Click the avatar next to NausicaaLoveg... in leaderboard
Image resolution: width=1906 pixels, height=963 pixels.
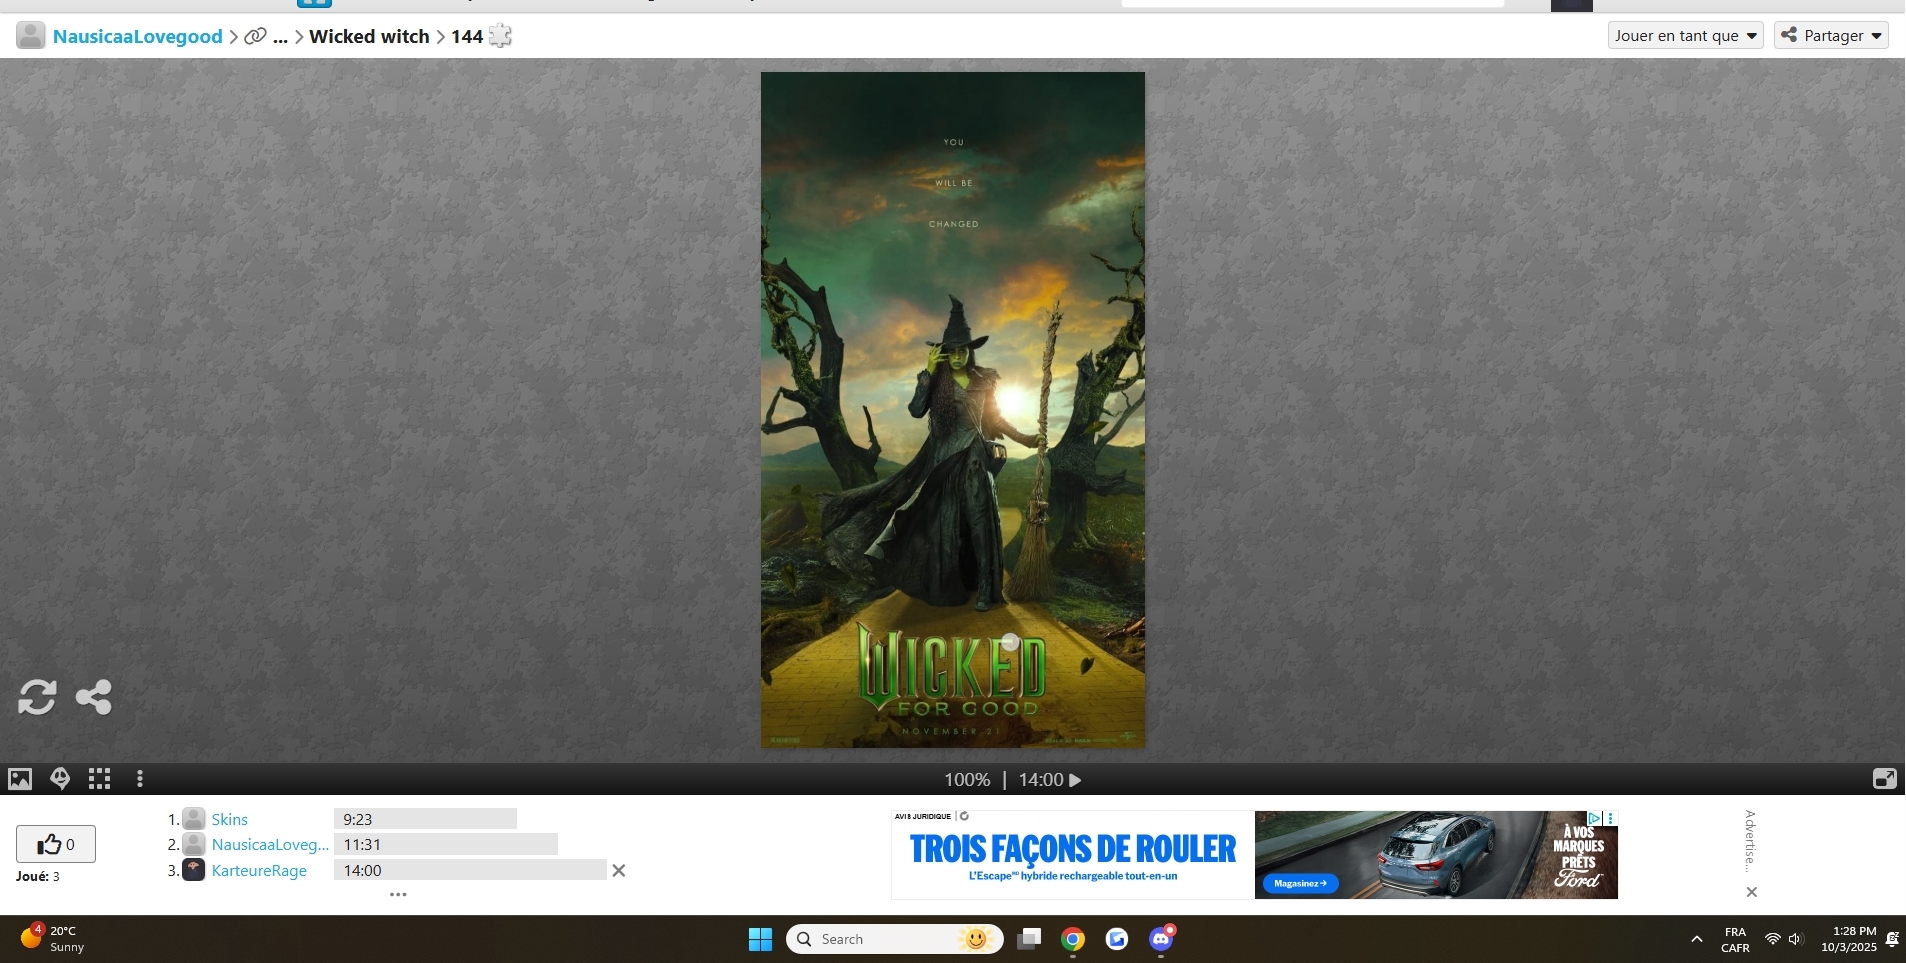194,845
